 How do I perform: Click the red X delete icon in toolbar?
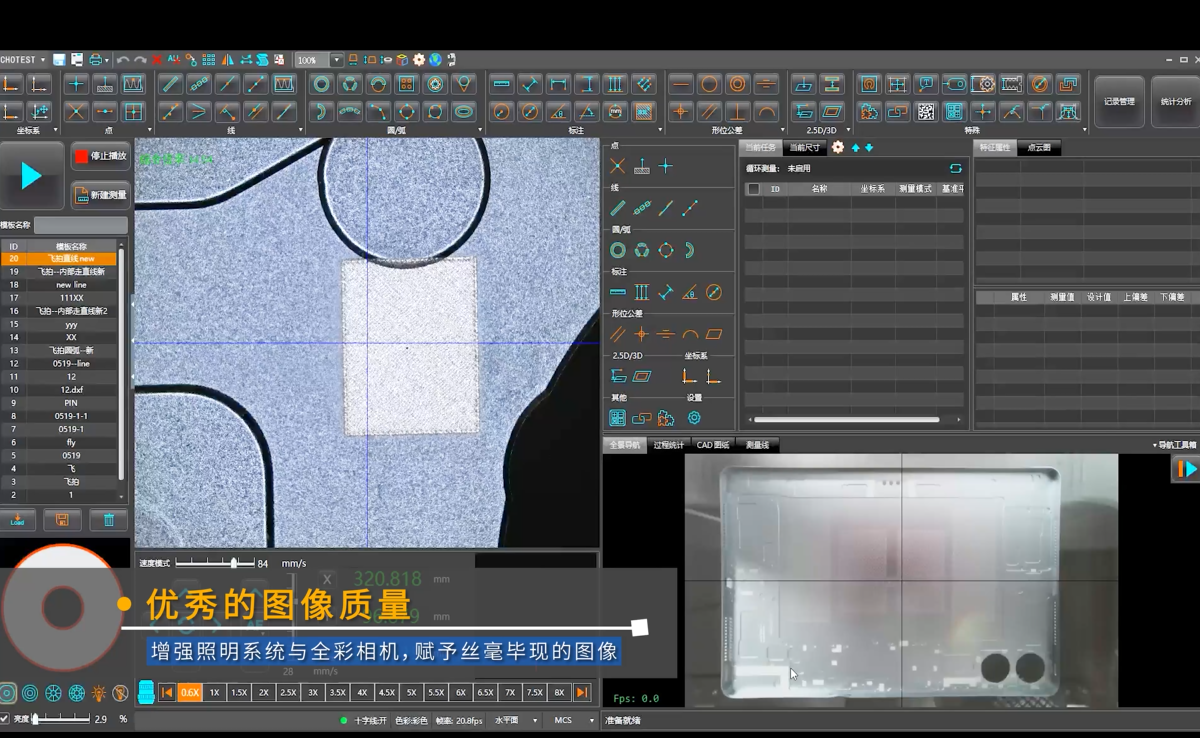(157, 60)
